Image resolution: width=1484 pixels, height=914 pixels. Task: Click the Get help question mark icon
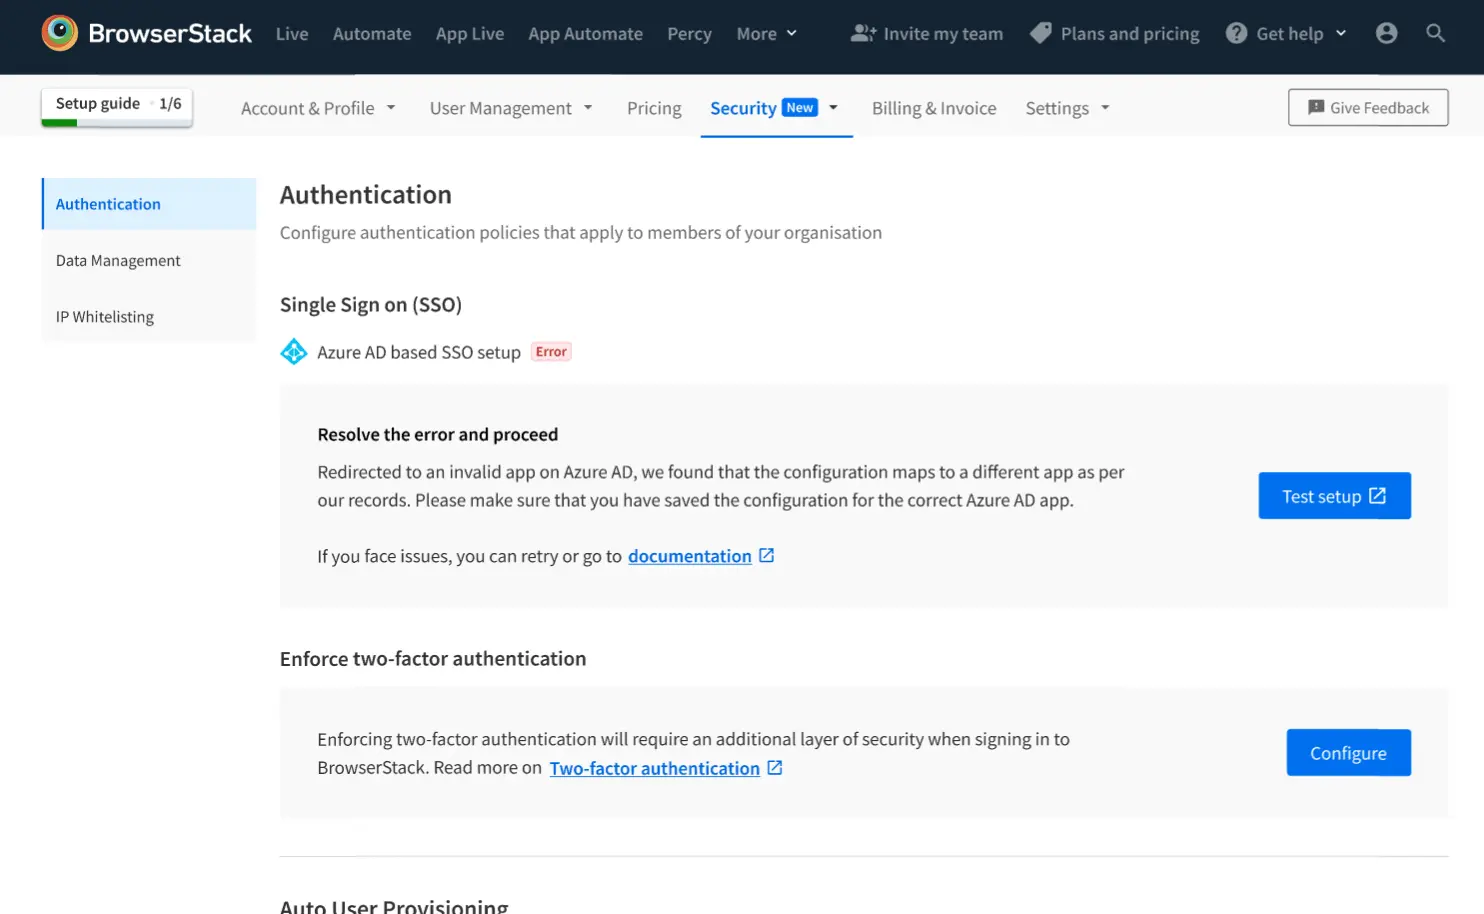(1237, 33)
